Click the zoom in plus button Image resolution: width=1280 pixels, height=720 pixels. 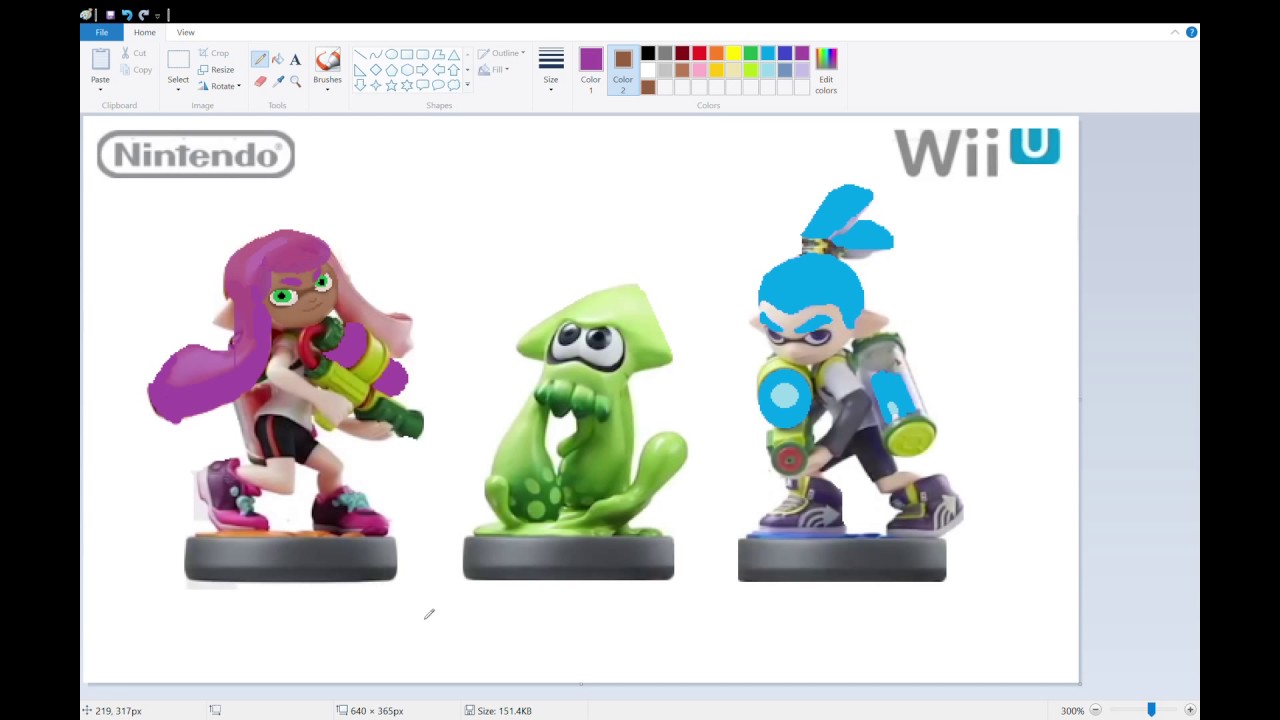click(1190, 710)
